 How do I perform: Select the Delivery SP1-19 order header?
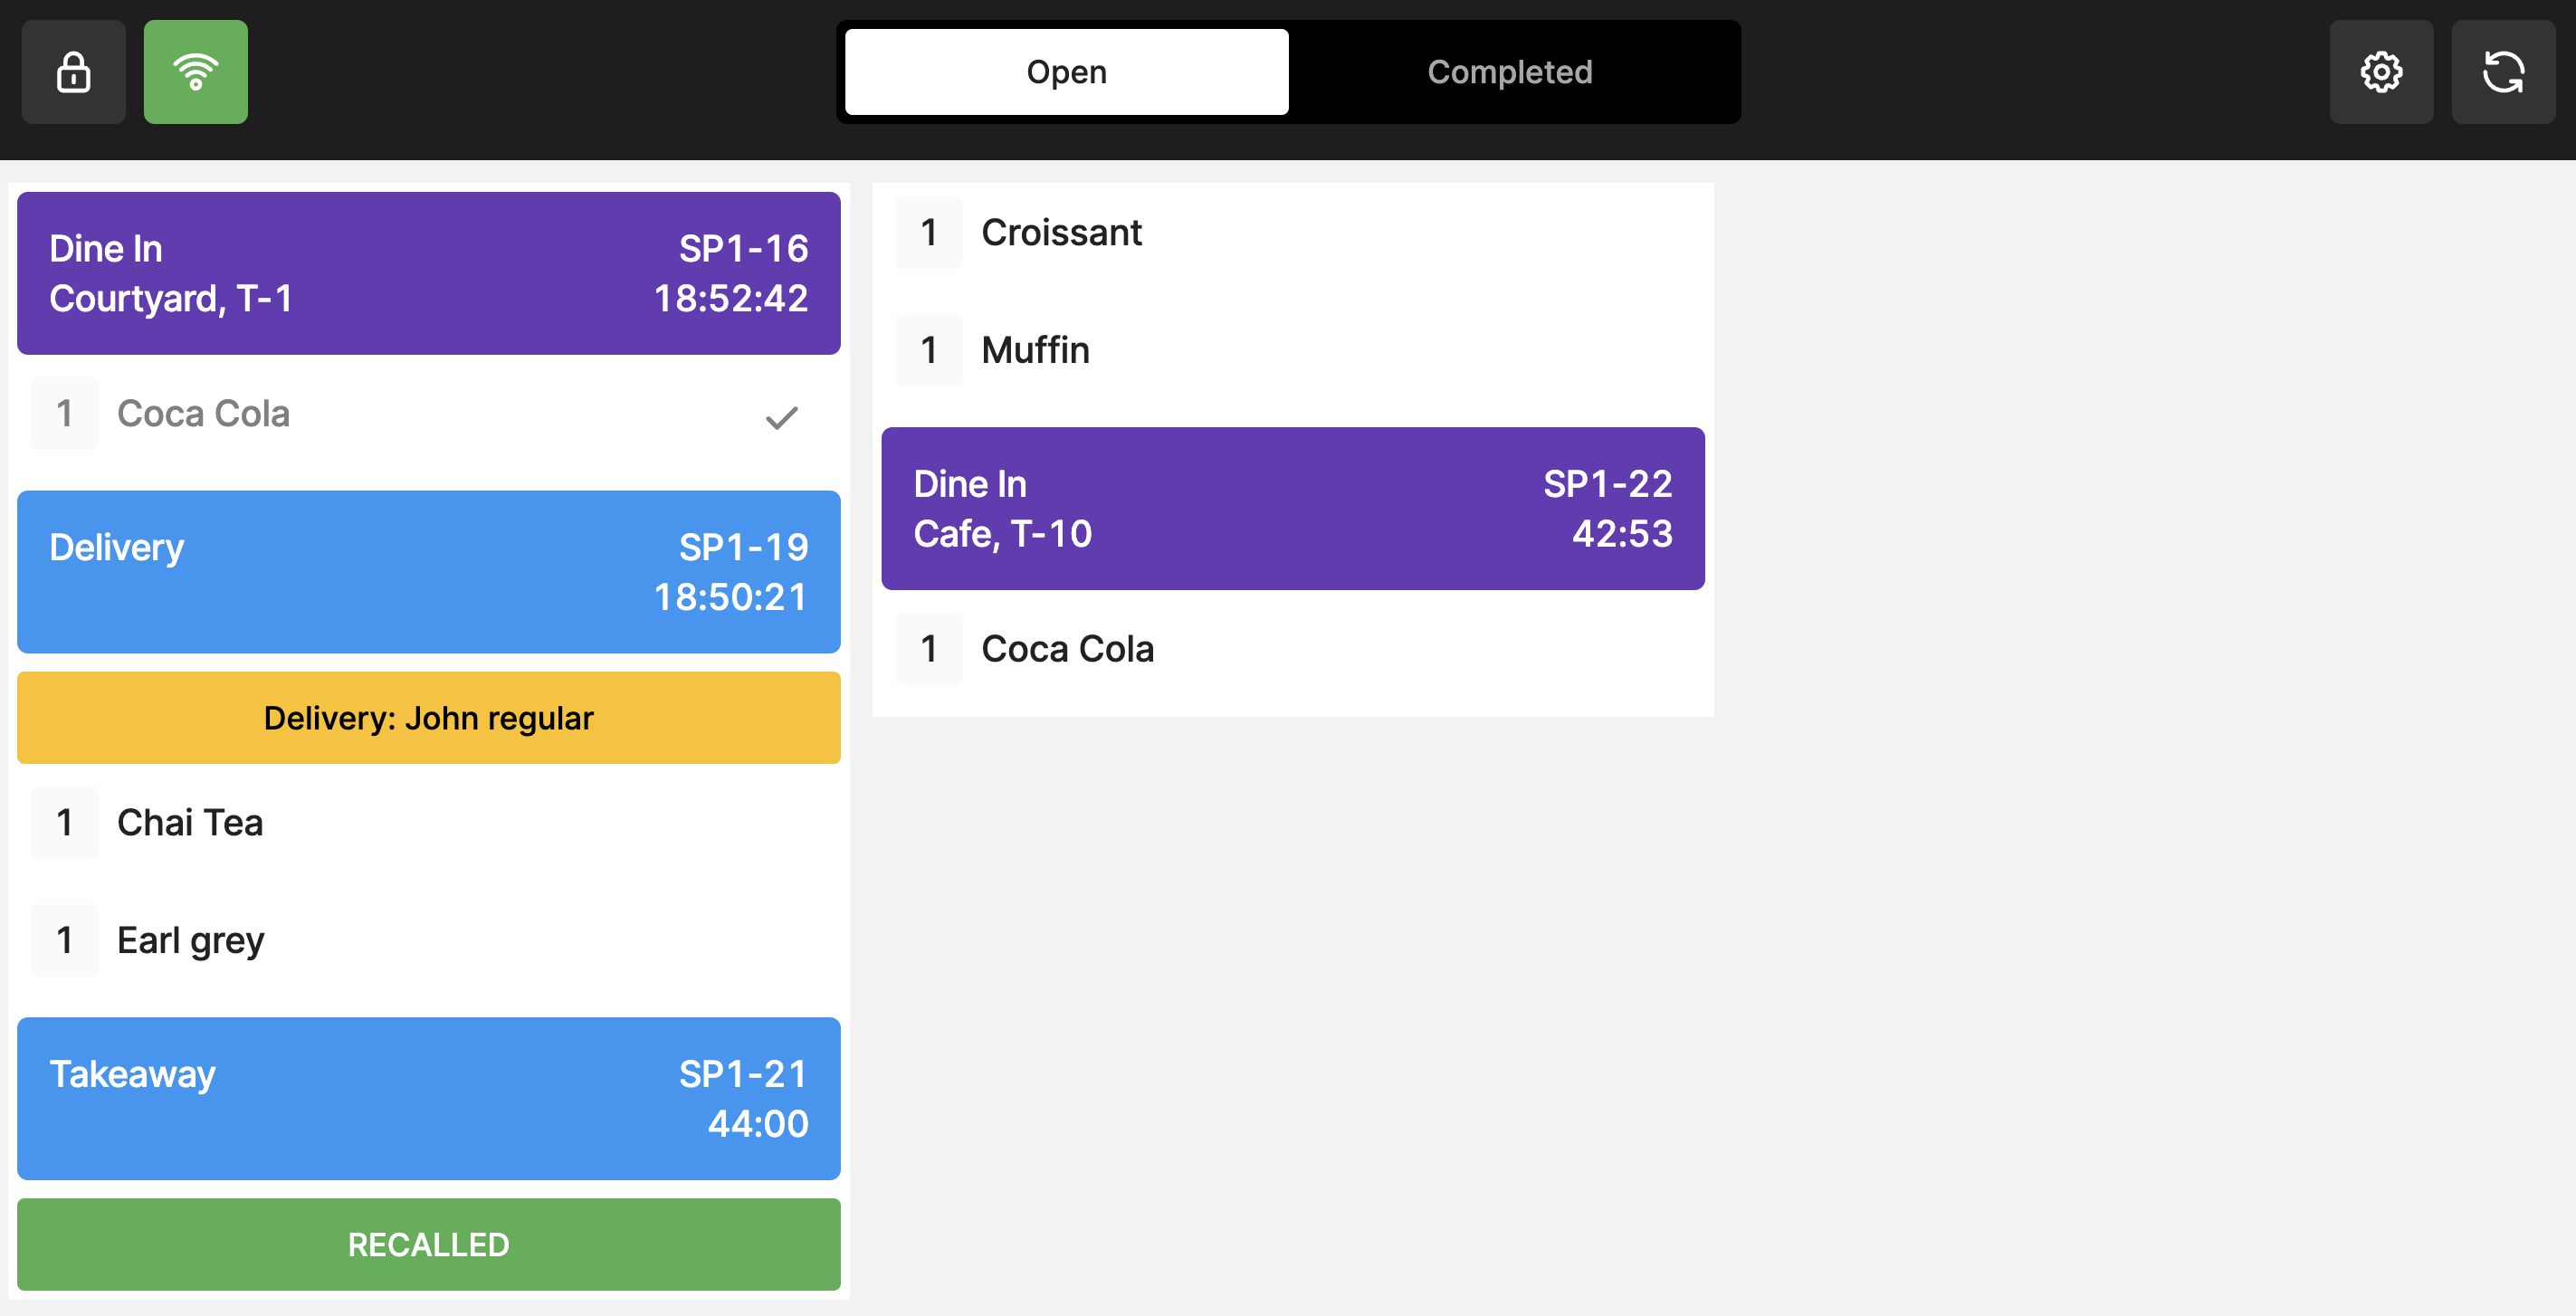[428, 571]
